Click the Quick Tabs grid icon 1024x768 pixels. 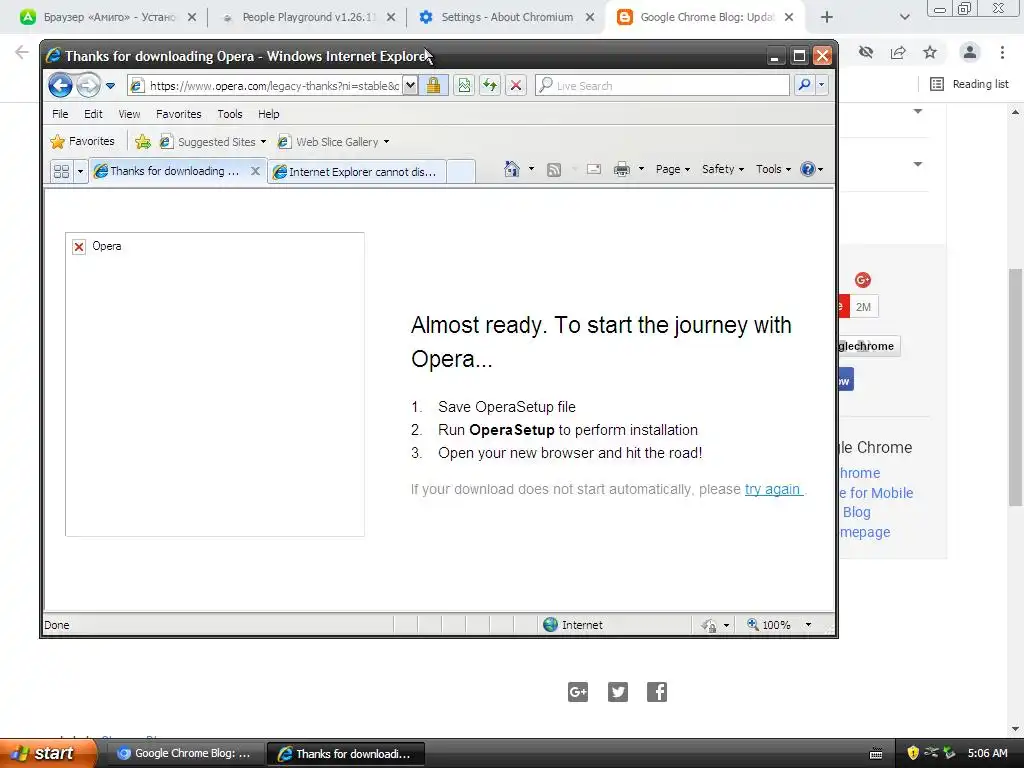click(61, 171)
